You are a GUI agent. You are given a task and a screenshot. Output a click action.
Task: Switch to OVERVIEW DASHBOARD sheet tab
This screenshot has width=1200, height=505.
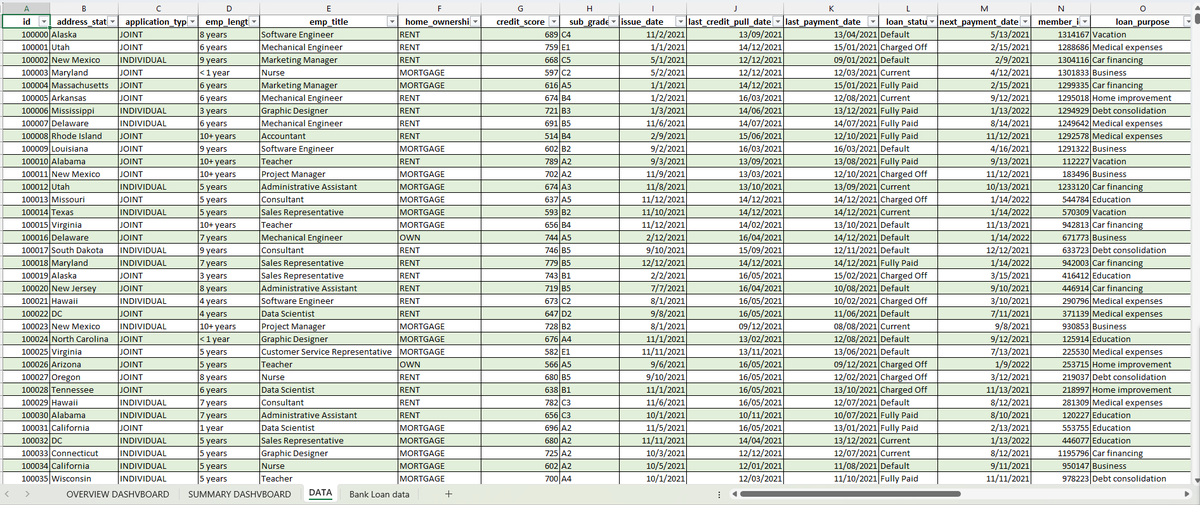pos(117,494)
